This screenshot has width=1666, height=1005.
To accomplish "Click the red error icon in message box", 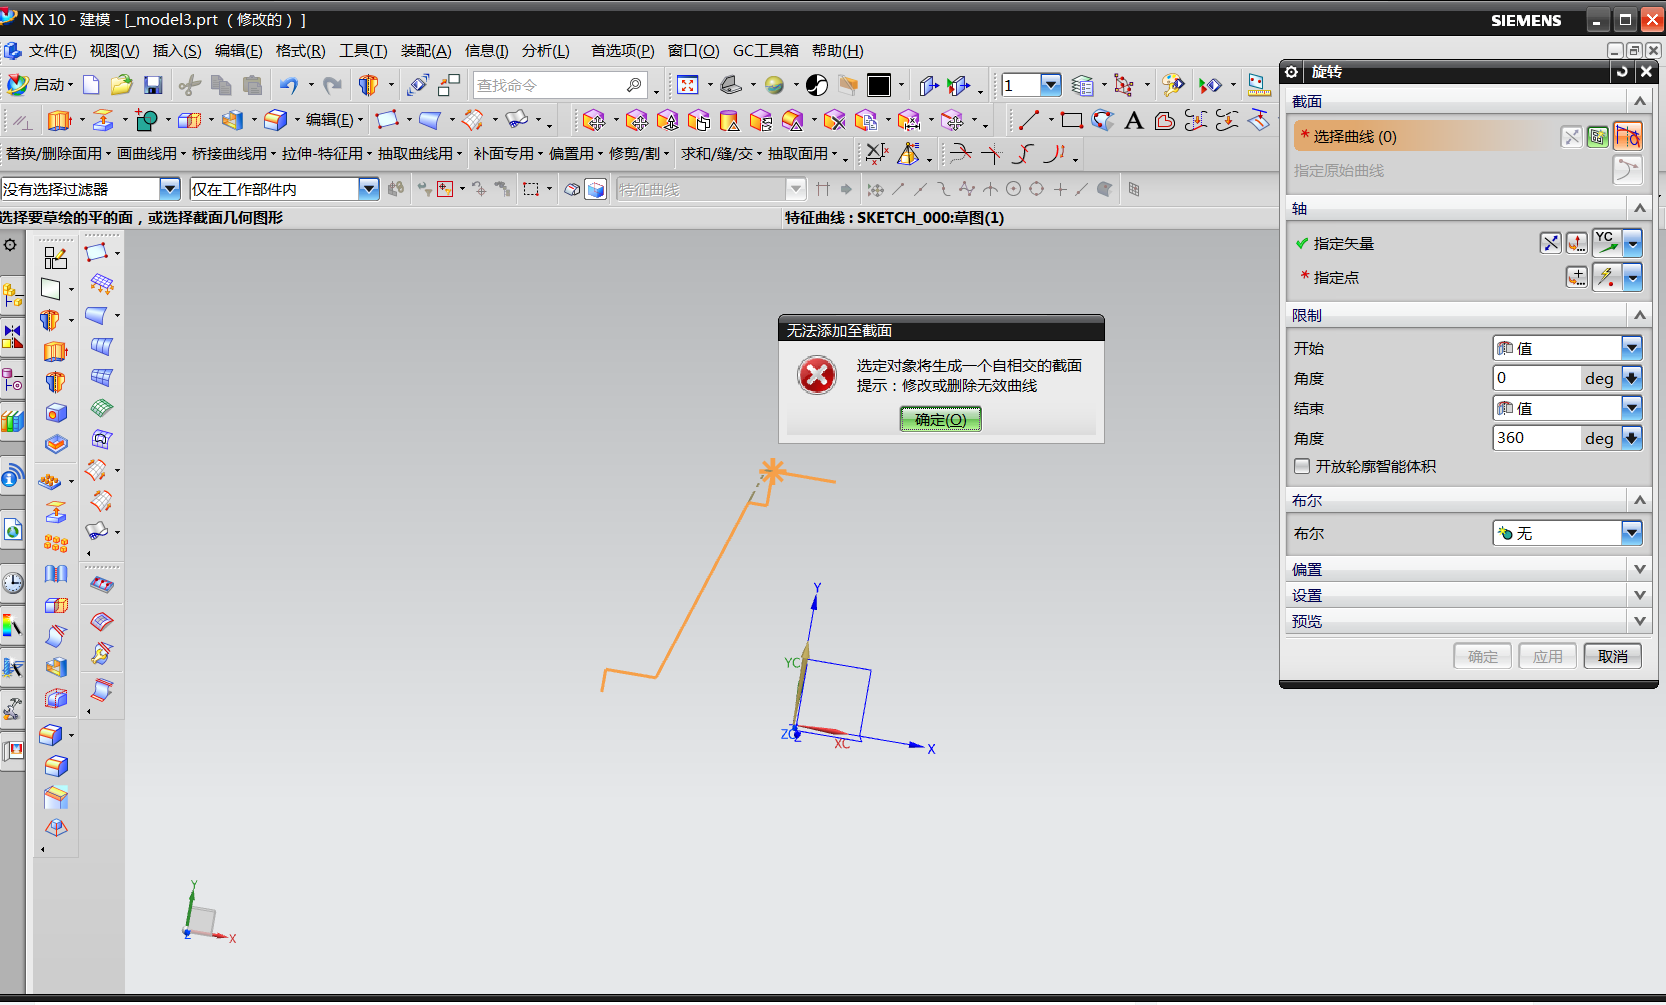I will 817,375.
